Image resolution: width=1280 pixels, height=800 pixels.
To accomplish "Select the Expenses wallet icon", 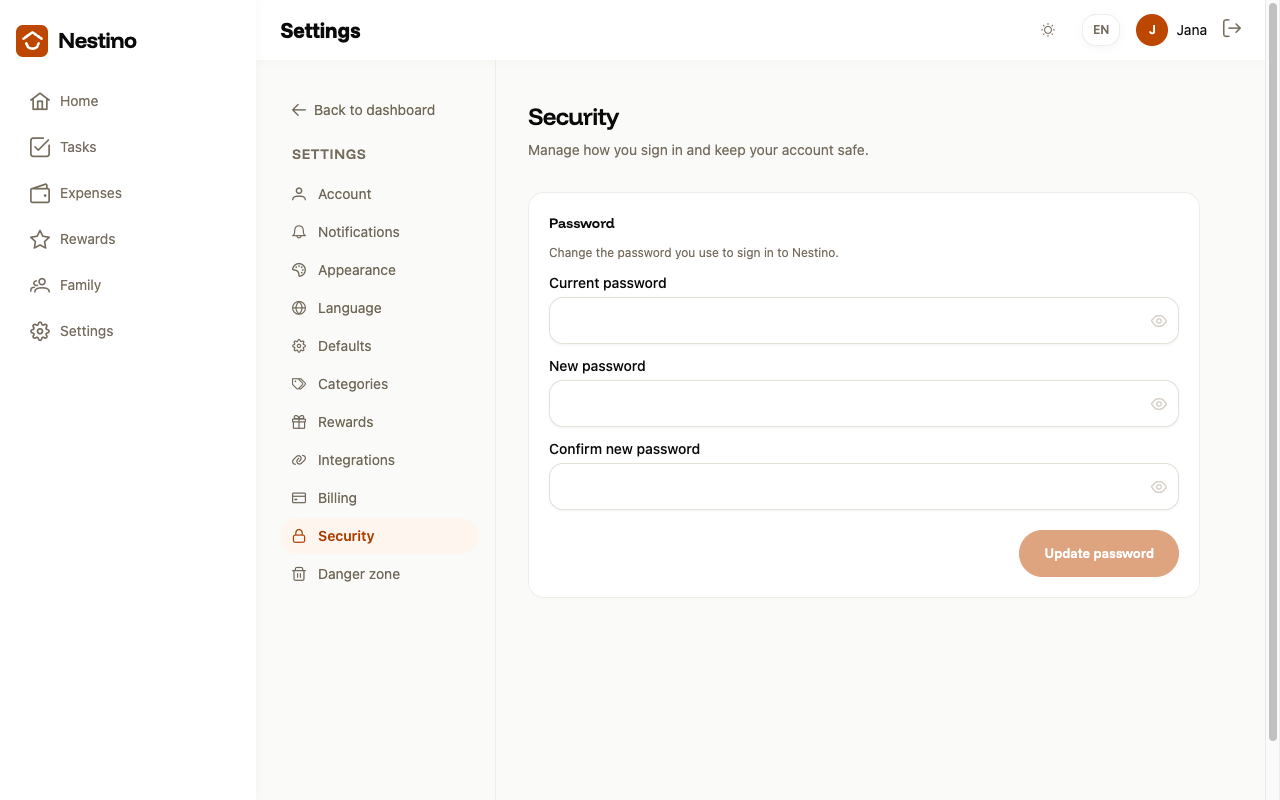I will (x=40, y=193).
